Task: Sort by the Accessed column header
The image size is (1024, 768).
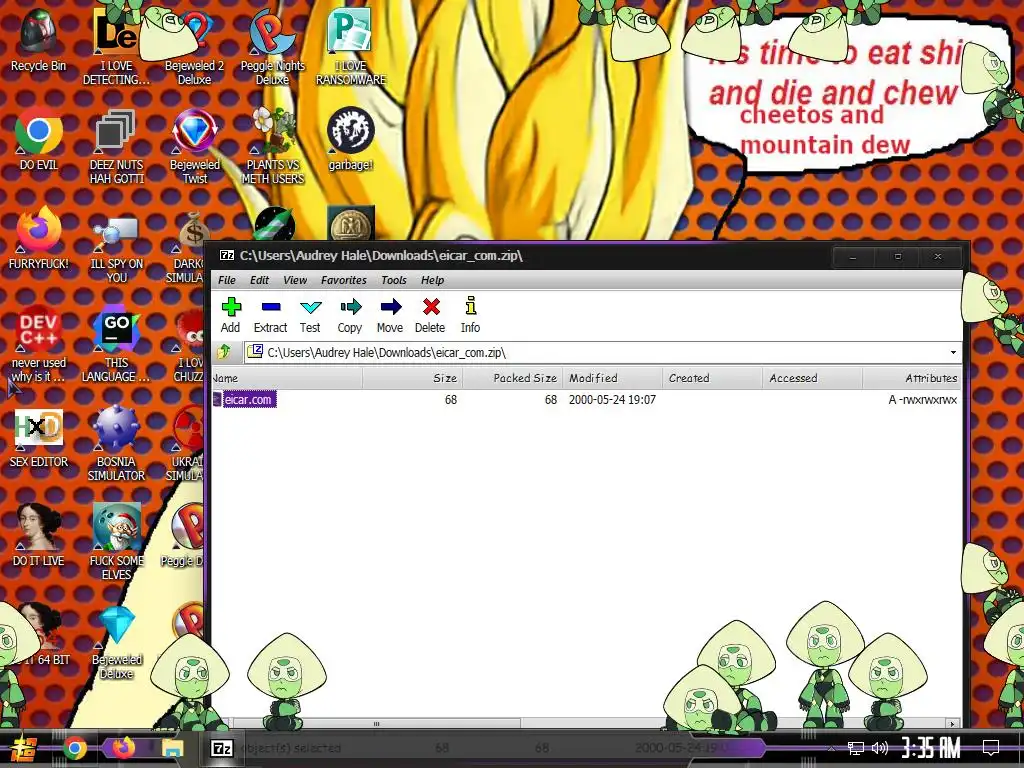Action: point(812,378)
